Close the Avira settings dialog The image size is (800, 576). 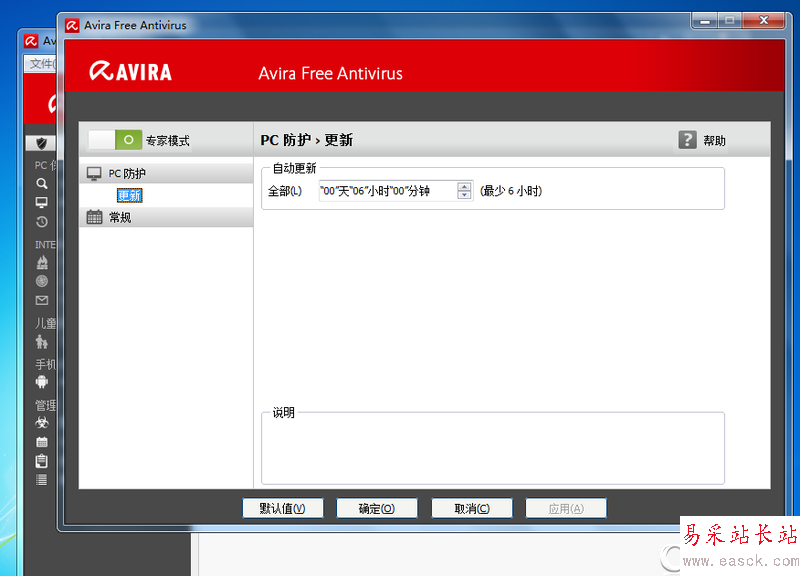pyautogui.click(x=764, y=20)
